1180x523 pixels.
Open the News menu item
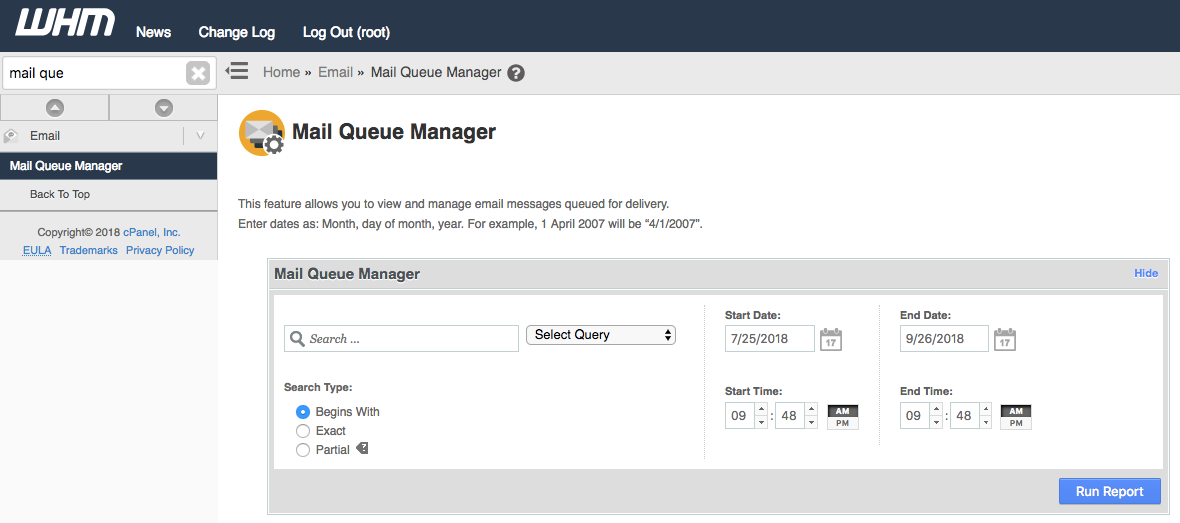(154, 32)
